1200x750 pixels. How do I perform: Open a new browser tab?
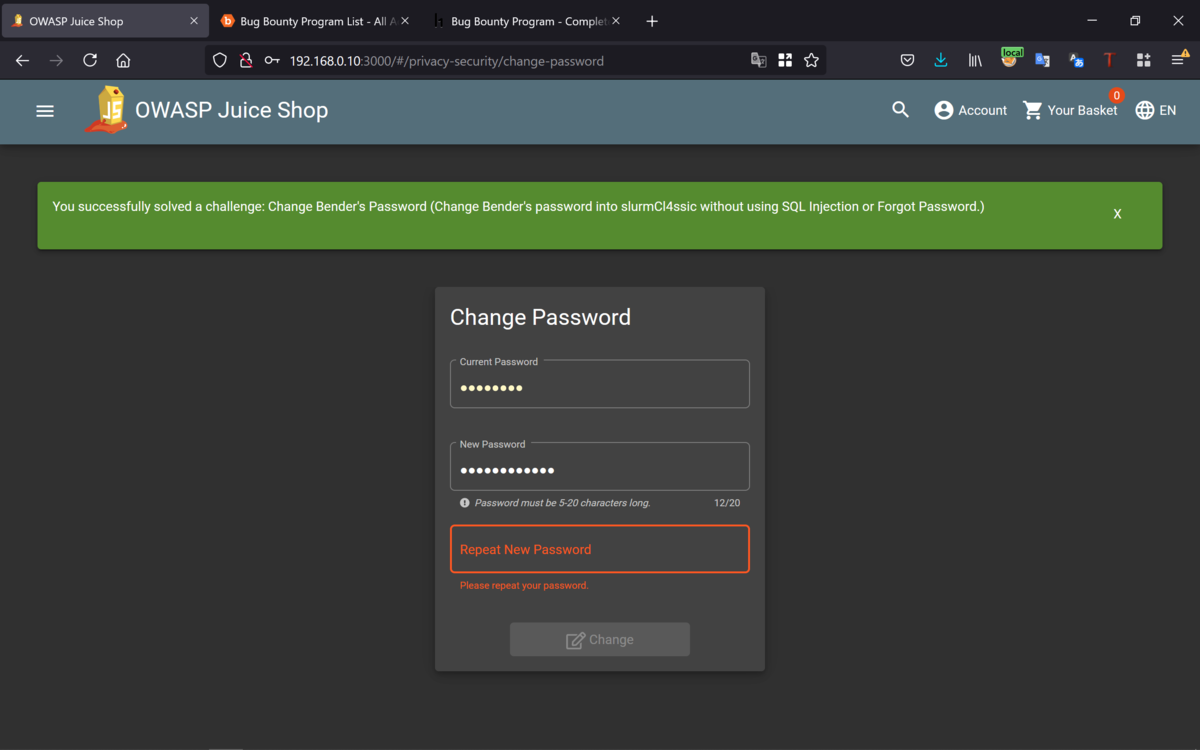pos(652,21)
